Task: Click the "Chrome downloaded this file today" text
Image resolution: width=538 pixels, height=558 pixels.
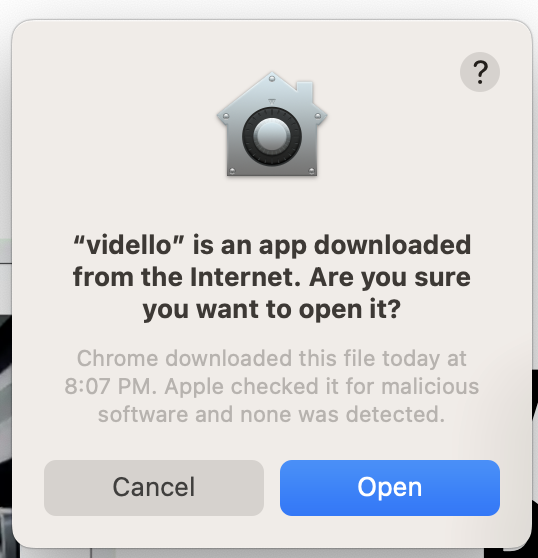Action: pyautogui.click(x=258, y=358)
